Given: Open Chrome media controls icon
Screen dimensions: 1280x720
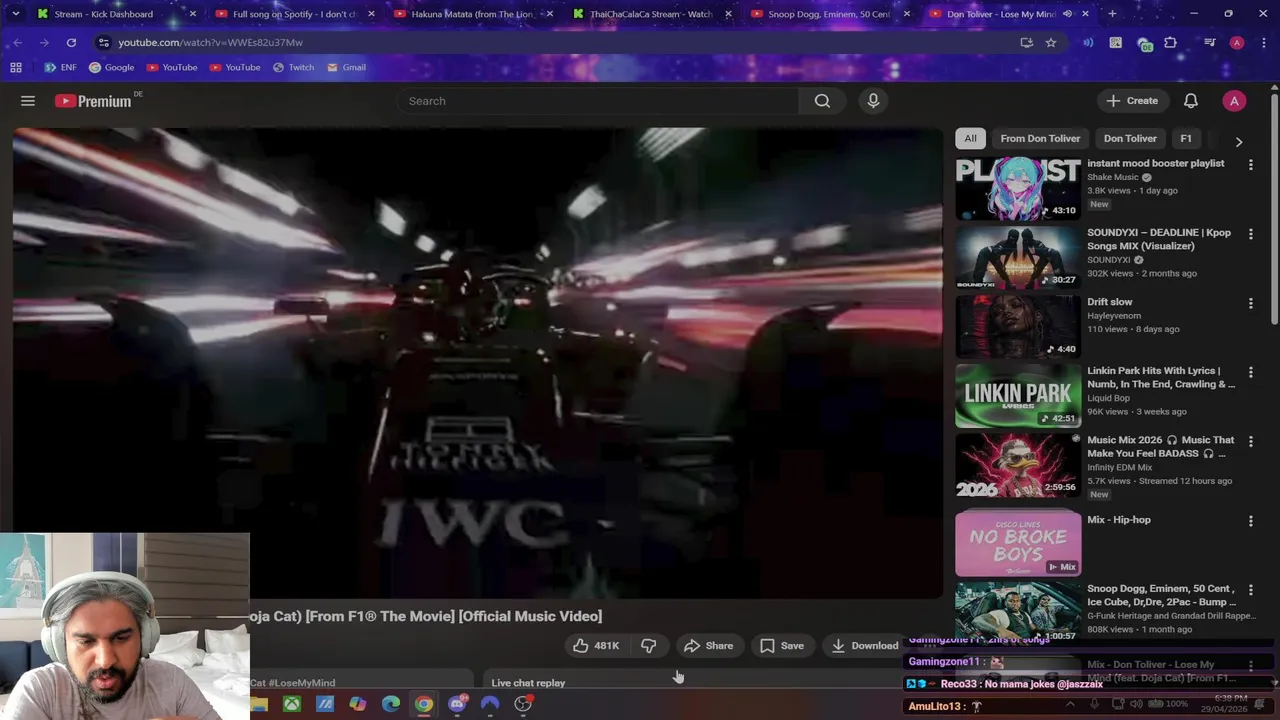Looking at the screenshot, I should pos(1210,42).
